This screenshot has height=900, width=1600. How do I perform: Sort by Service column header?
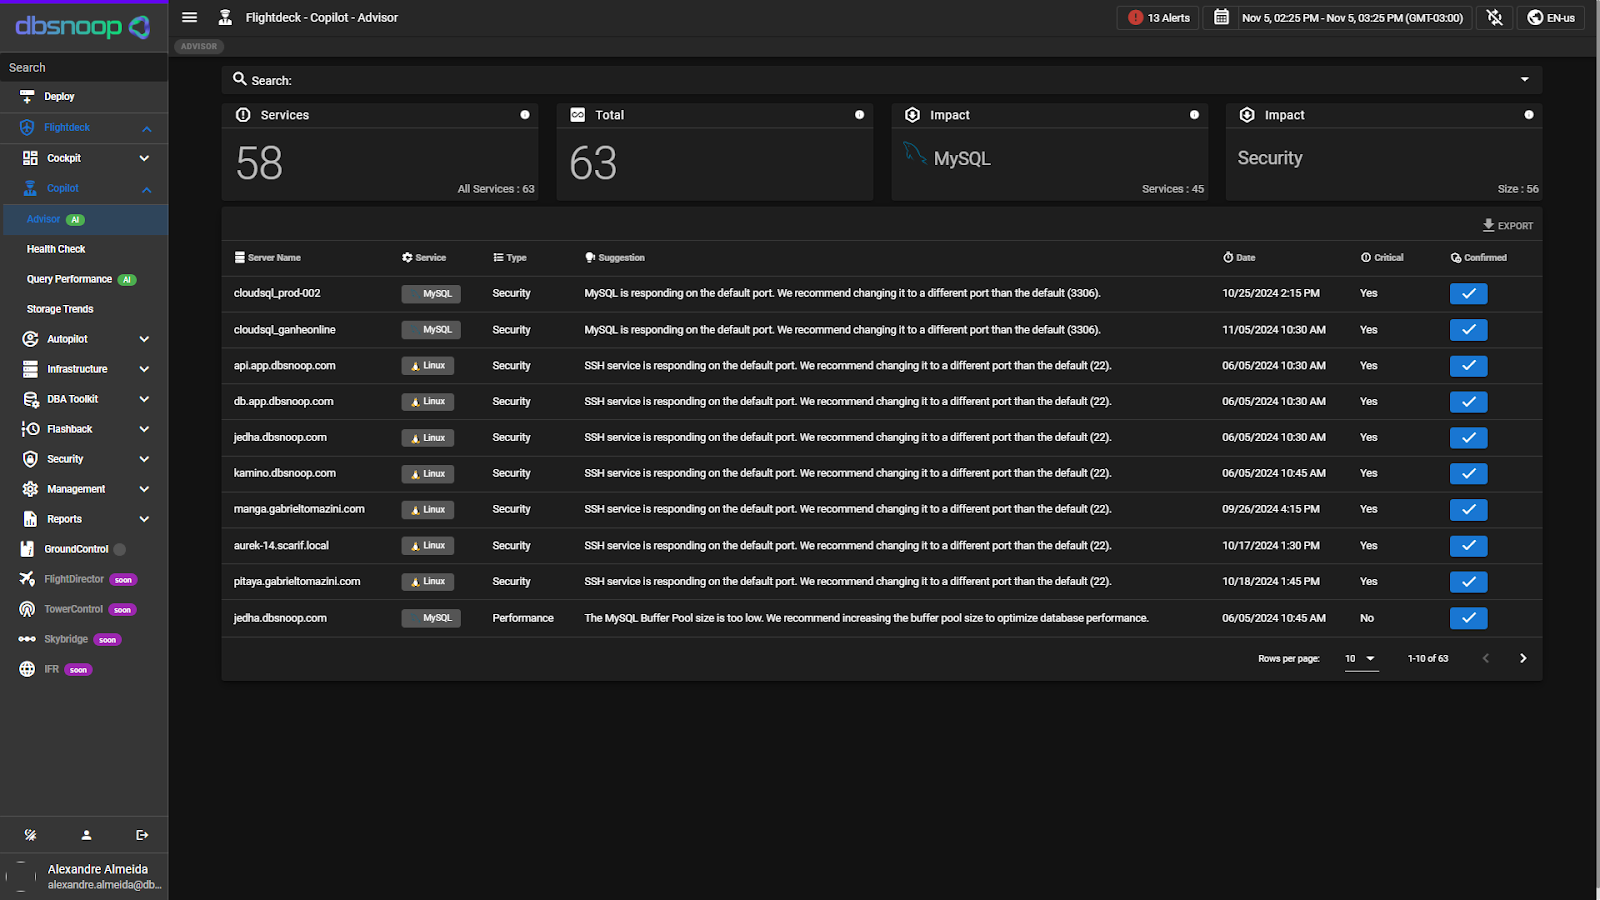[424, 258]
